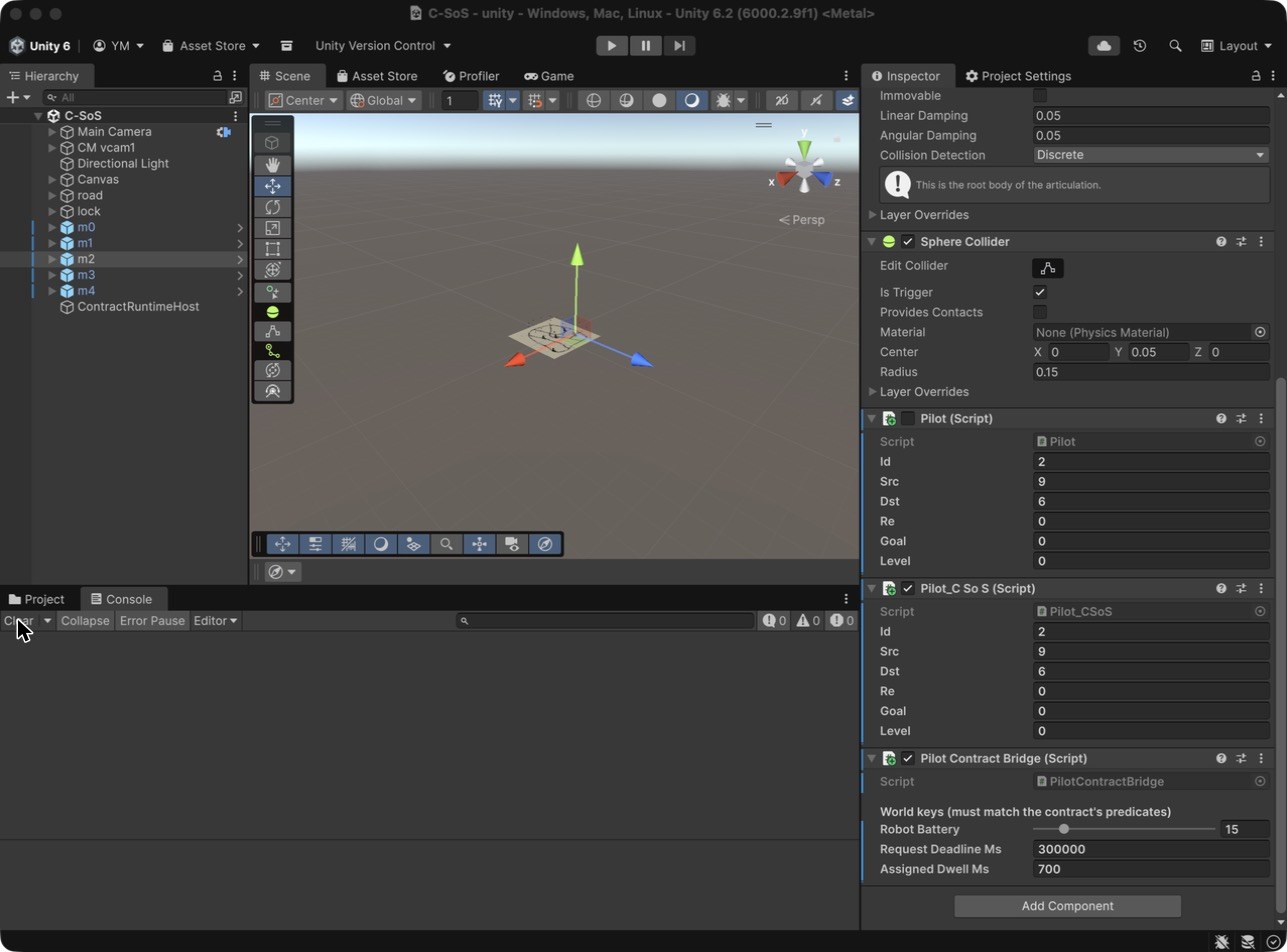Open the undo history icon
The height and width of the screenshot is (952, 1287).
pos(1140,46)
